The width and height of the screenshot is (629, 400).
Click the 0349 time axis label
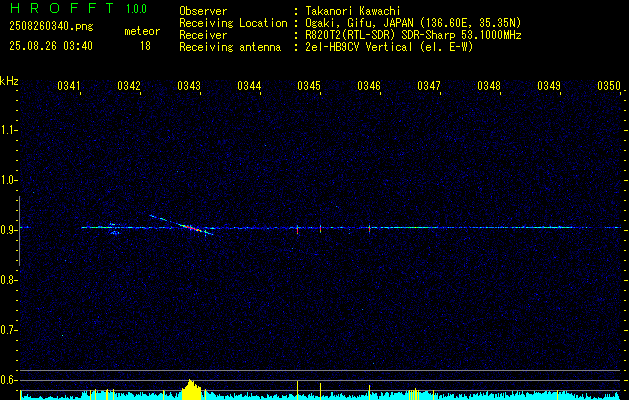pyautogui.click(x=548, y=86)
